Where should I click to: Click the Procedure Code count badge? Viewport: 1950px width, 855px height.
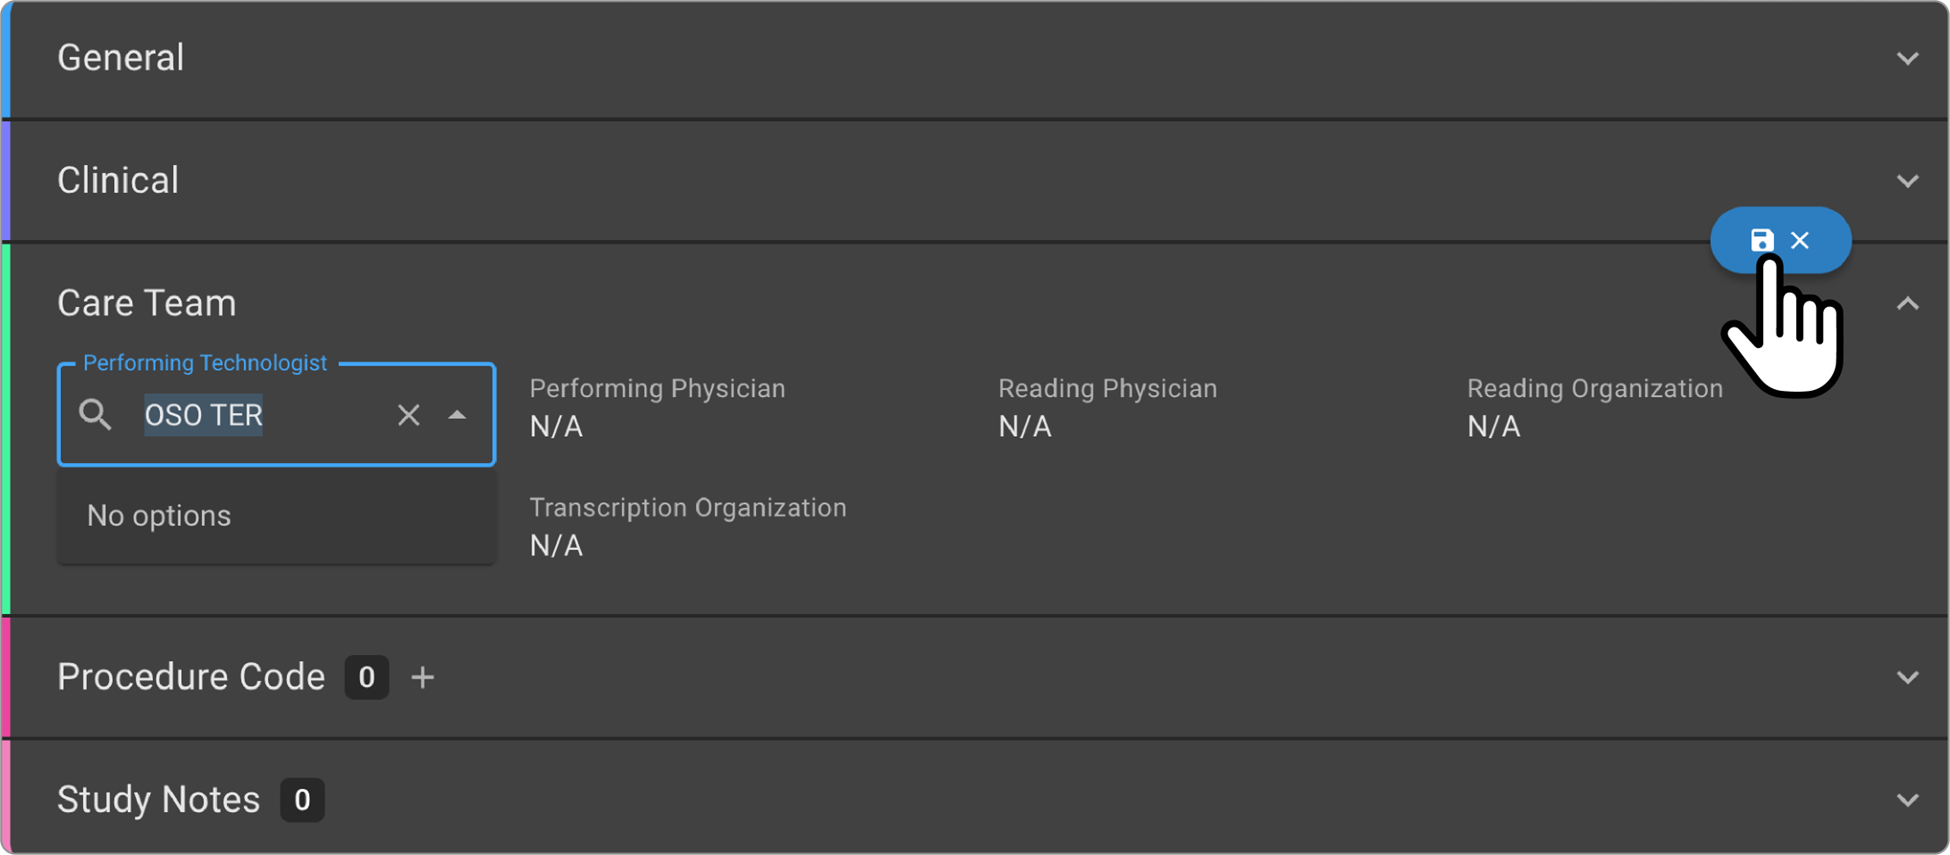(367, 677)
